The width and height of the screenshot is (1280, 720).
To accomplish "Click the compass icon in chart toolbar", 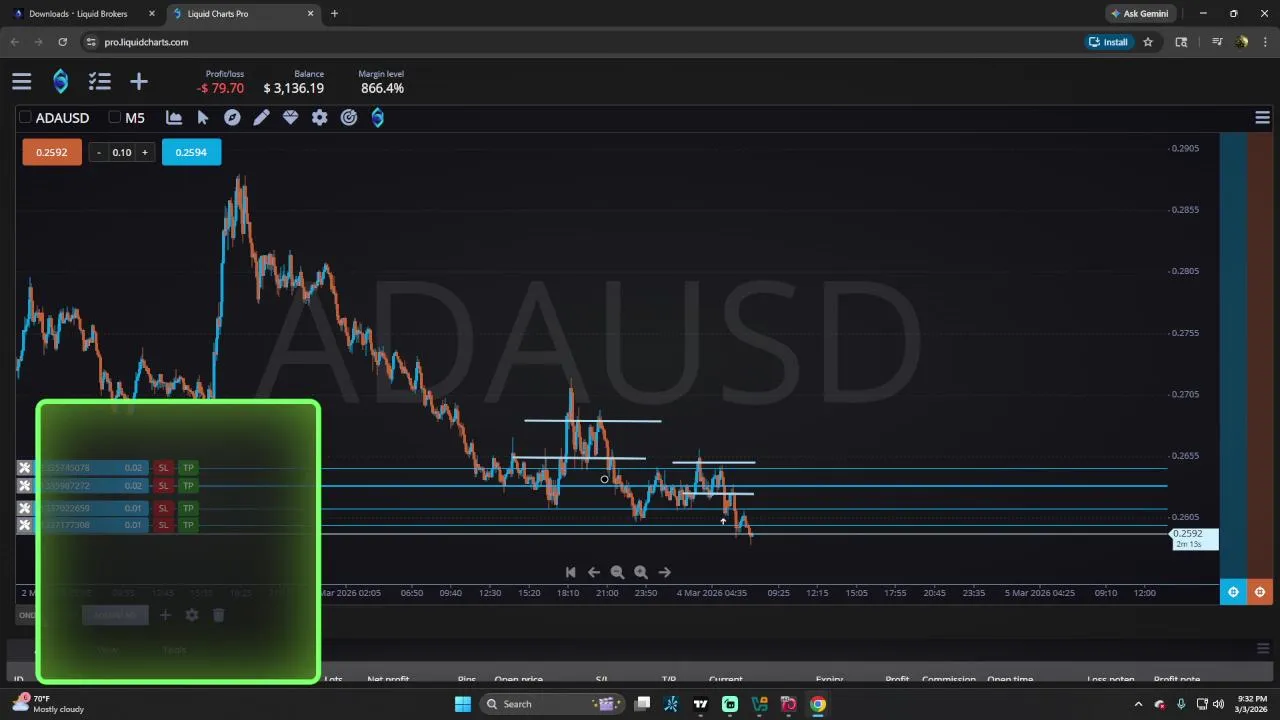I will [232, 118].
